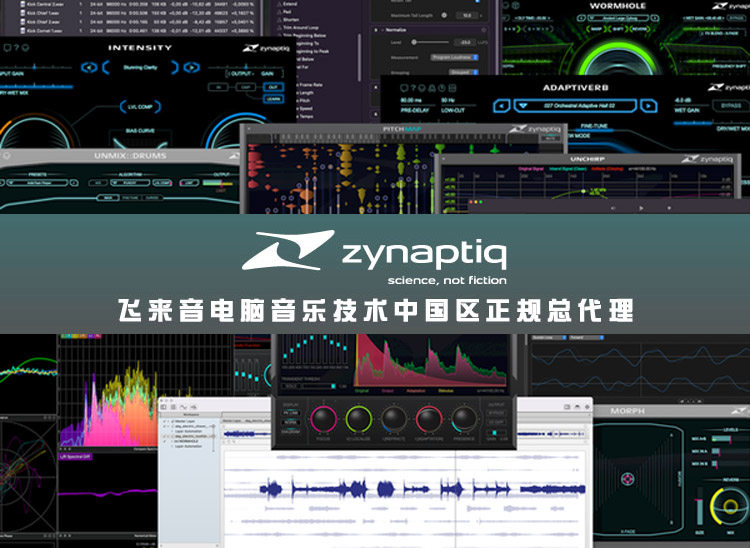Open the Unmix Drums algorithm dropdown
Viewport: 750px width, 548px height.
[130, 183]
